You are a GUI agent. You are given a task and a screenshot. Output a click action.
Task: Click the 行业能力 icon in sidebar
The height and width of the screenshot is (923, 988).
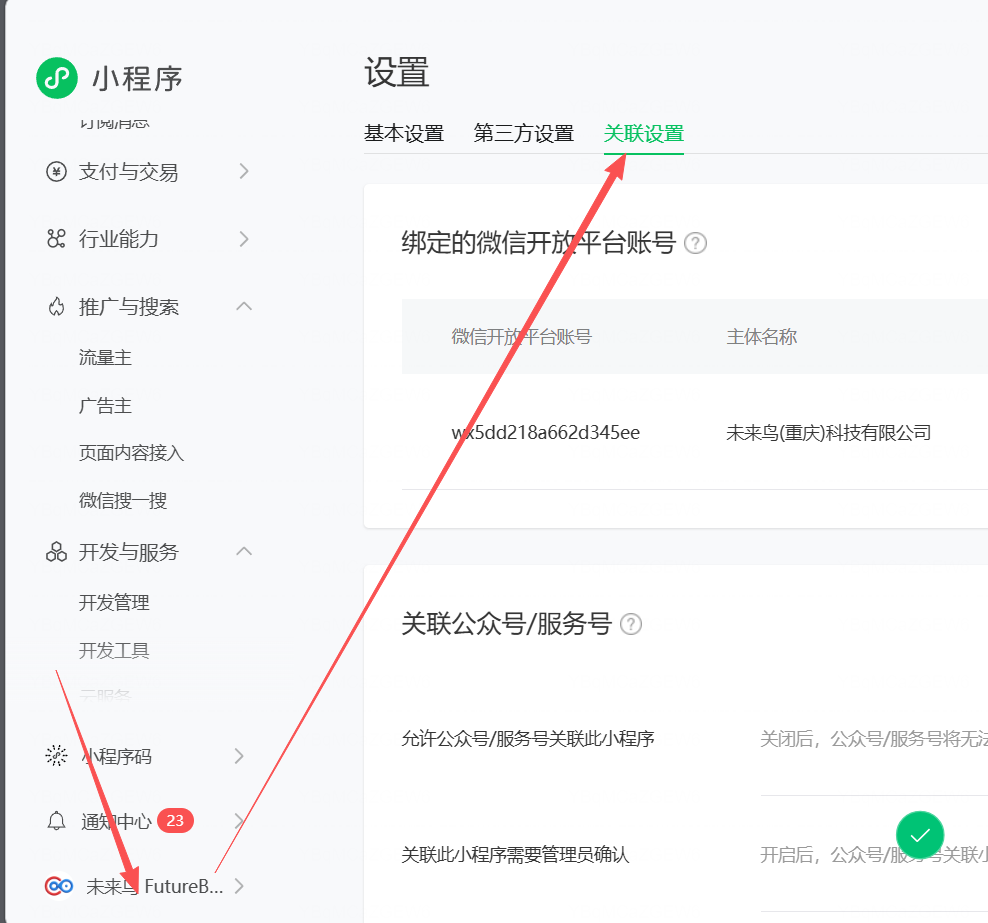point(57,239)
